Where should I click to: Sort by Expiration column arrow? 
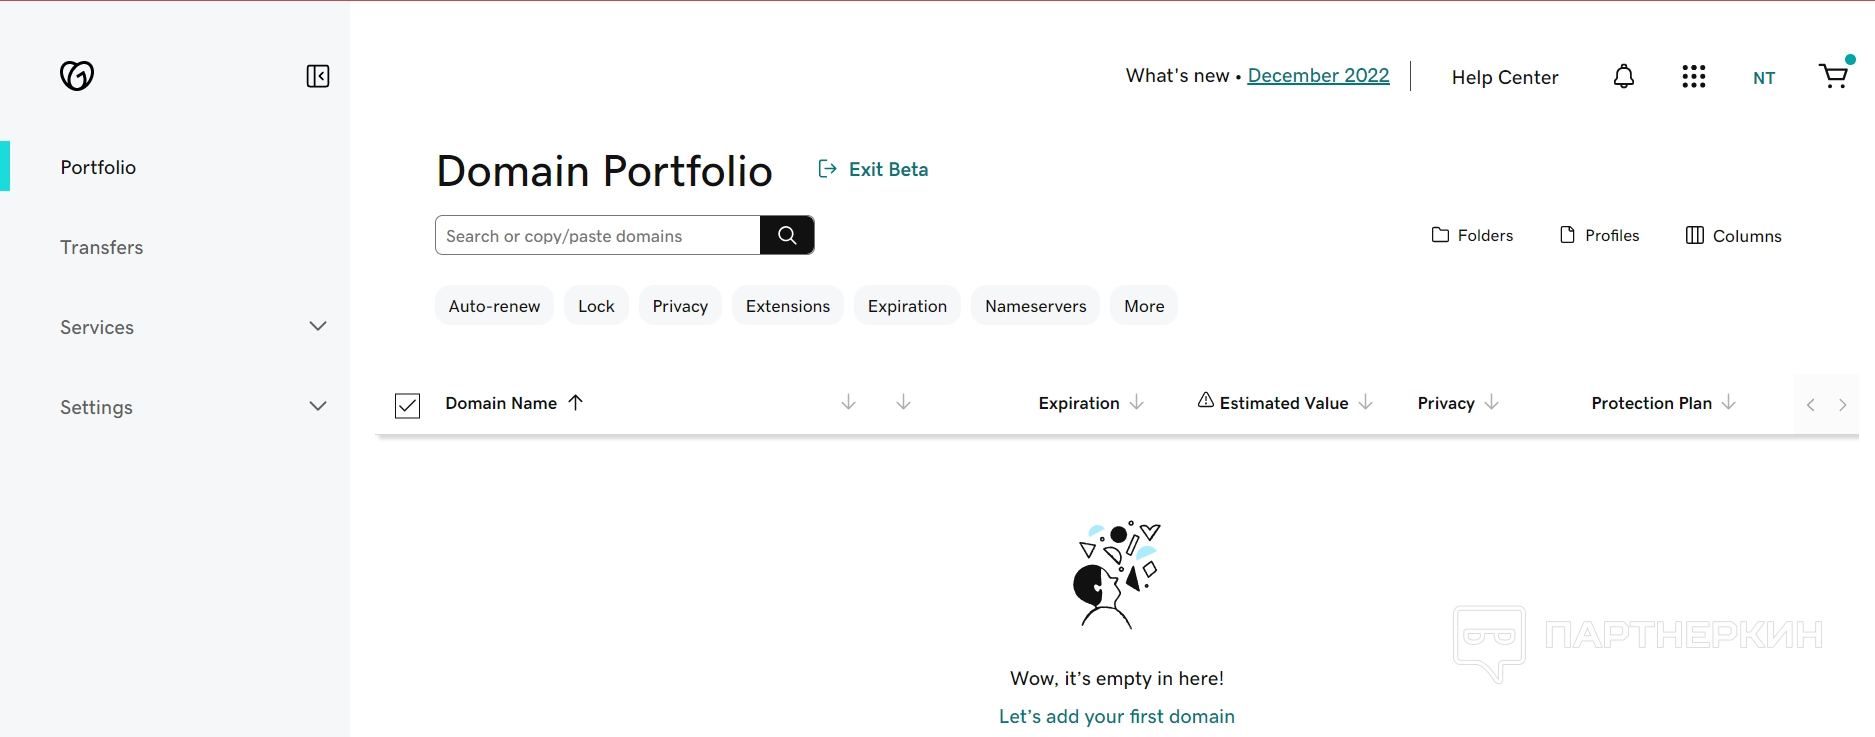1137,403
